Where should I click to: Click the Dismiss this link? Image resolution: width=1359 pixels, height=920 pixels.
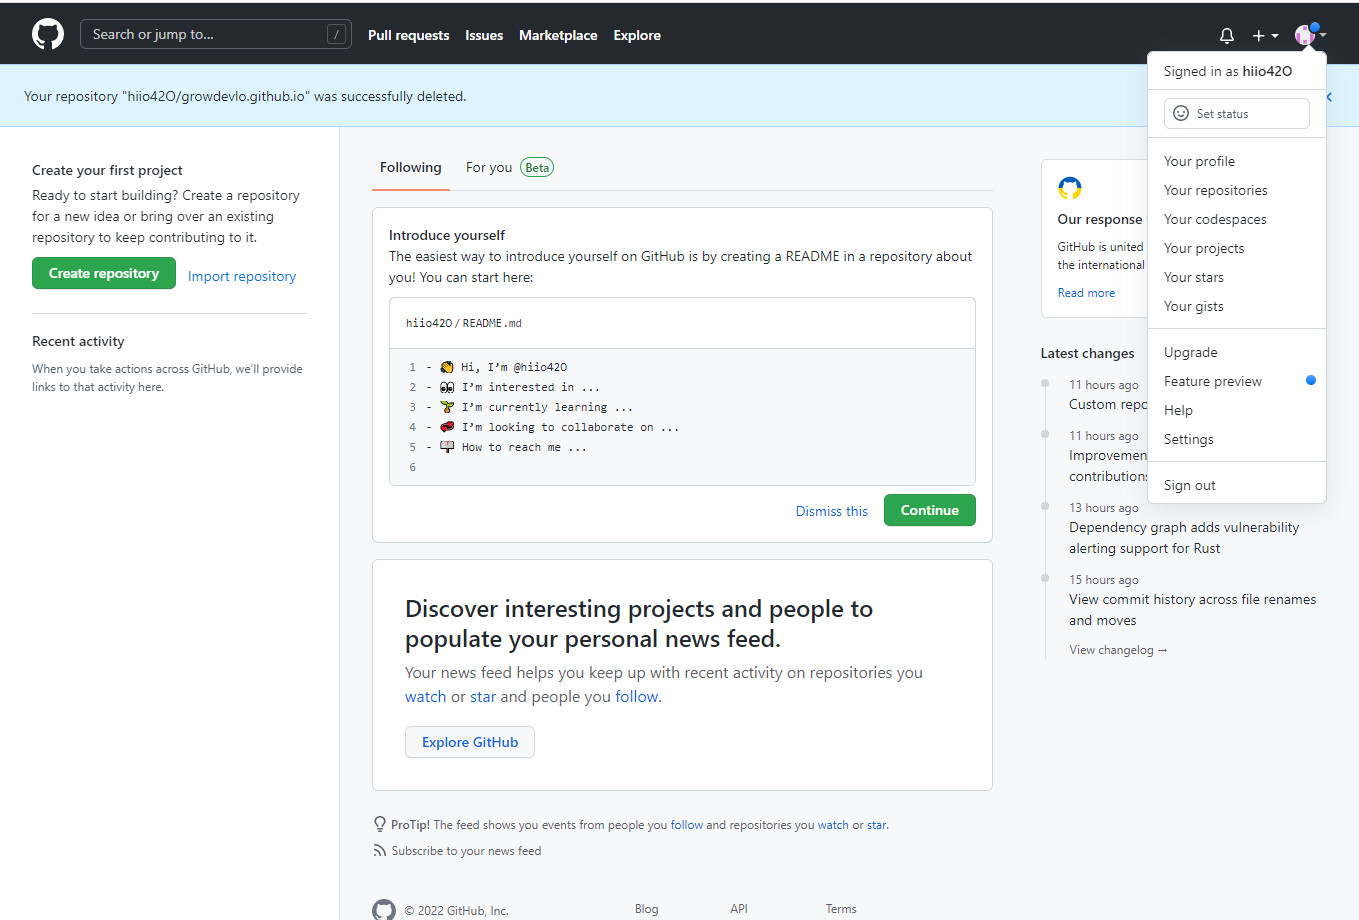(x=832, y=511)
